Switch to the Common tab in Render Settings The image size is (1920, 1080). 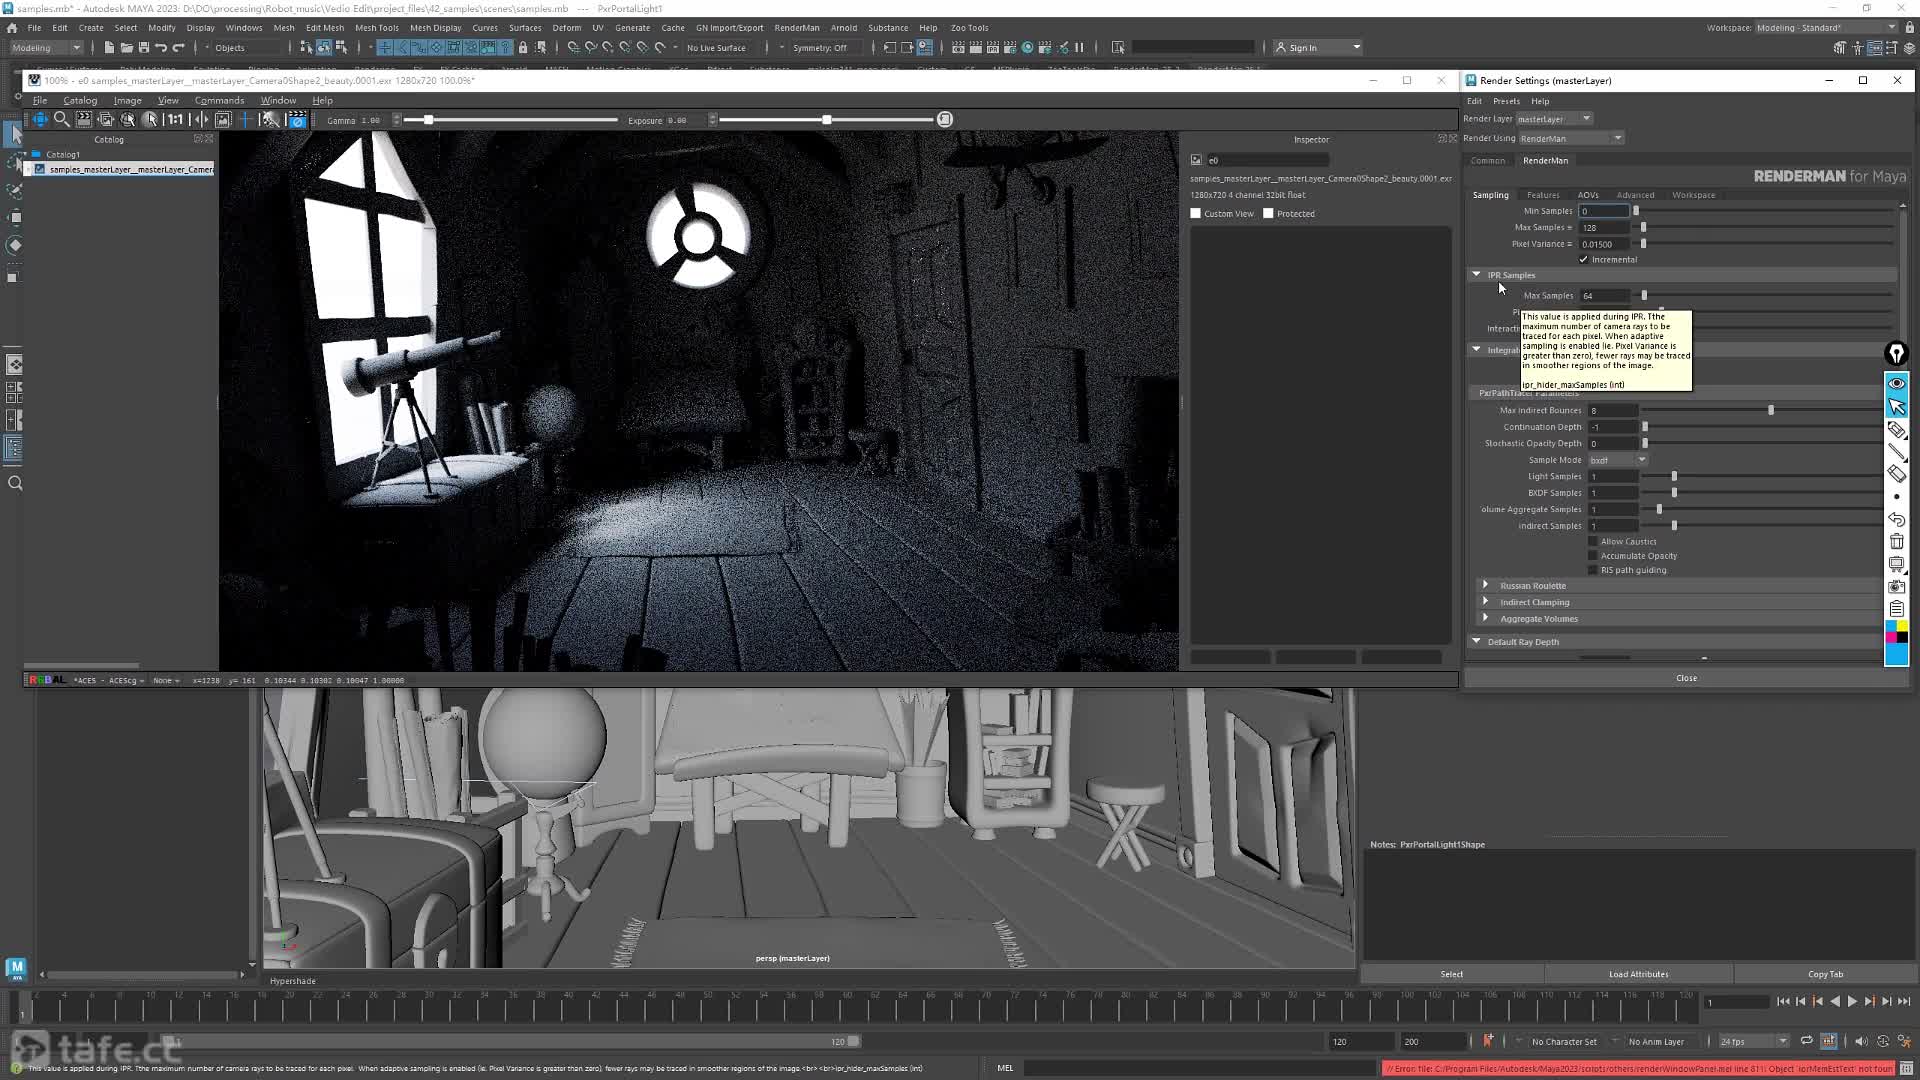[1487, 160]
